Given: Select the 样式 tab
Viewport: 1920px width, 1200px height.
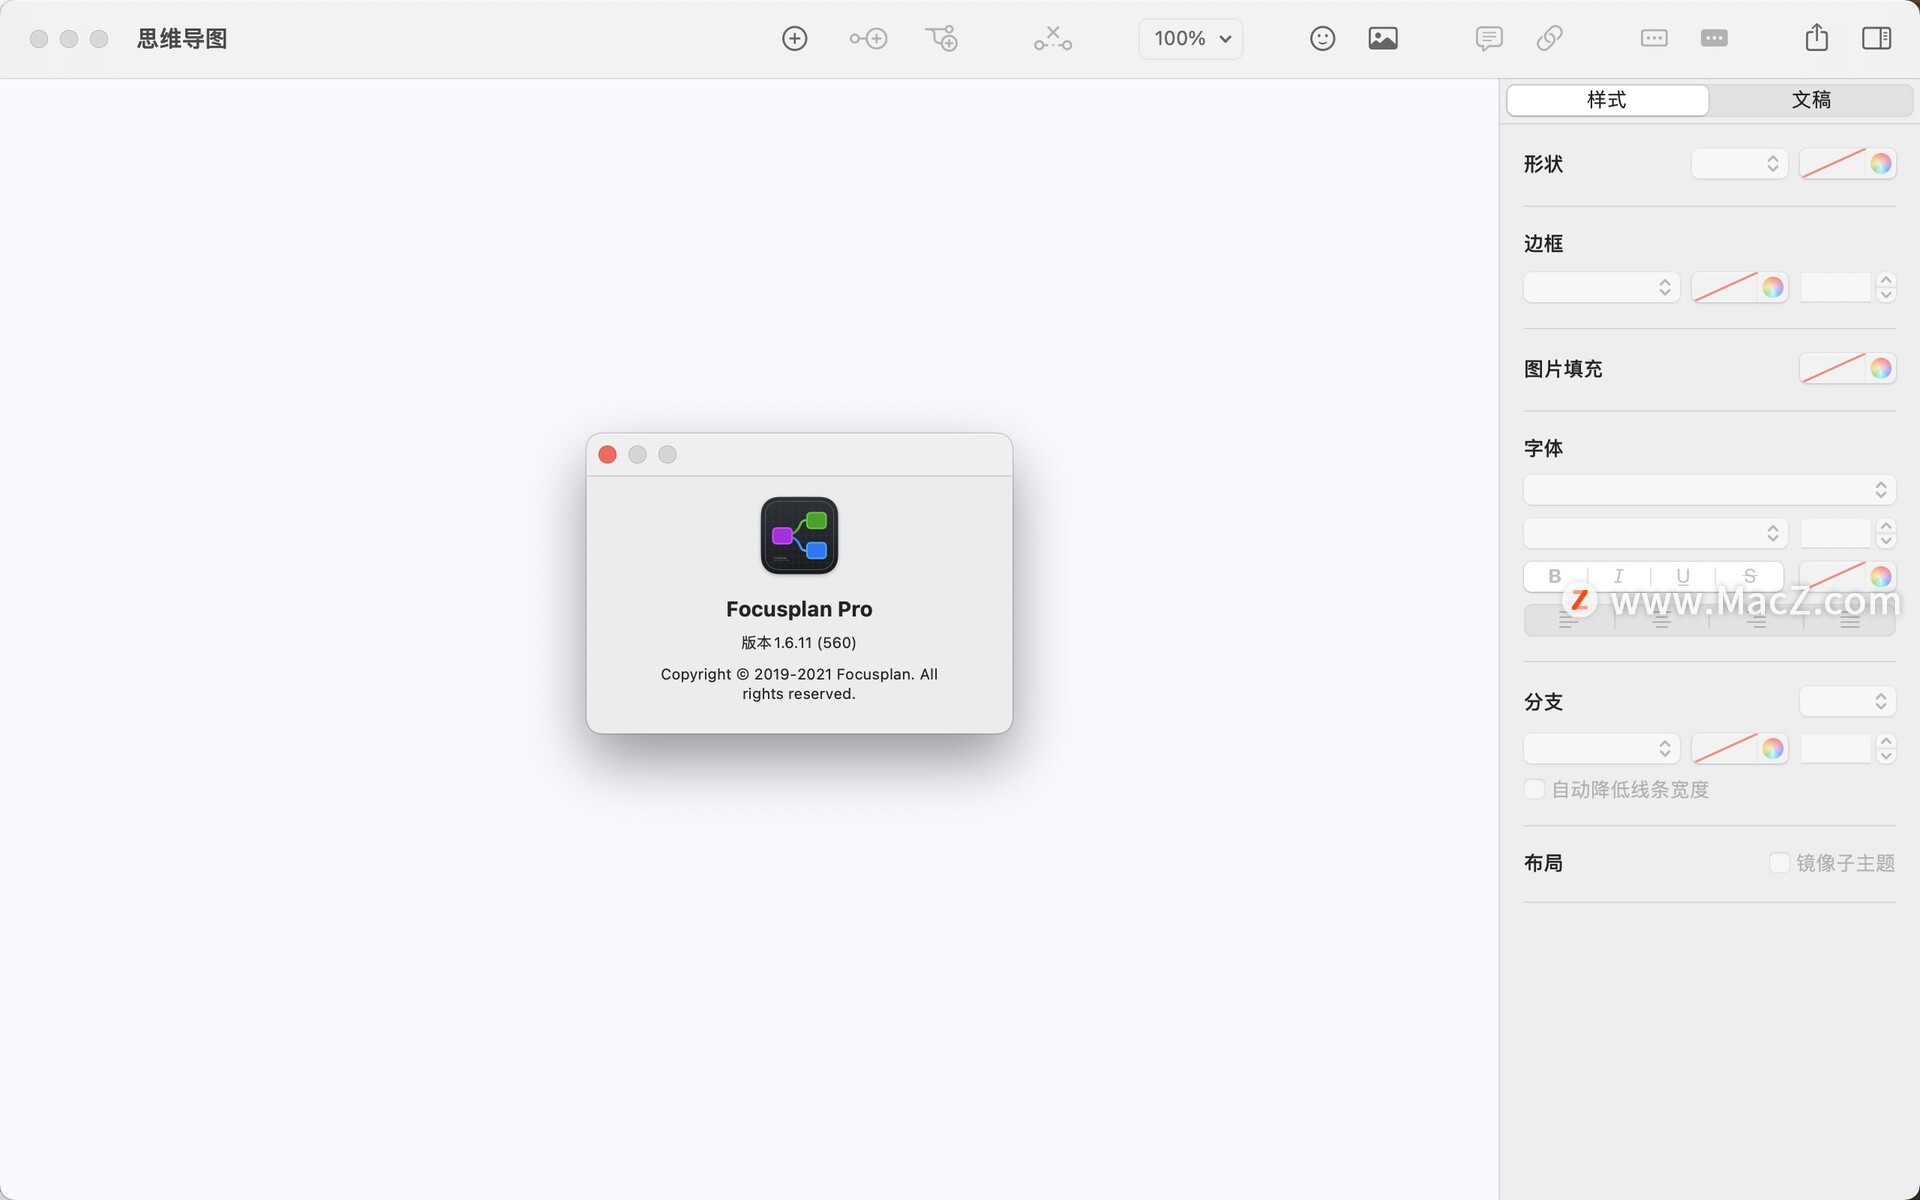Looking at the screenshot, I should tap(1606, 100).
